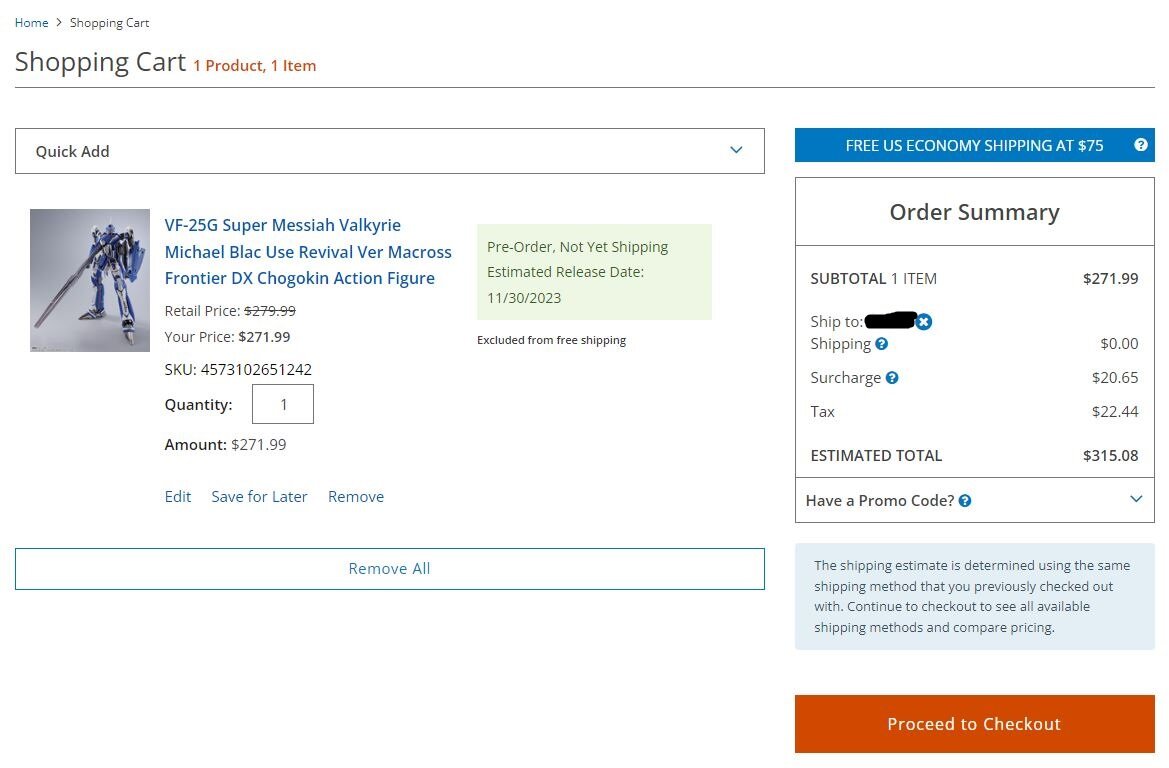
Task: Click the Remove All button
Action: coord(389,569)
